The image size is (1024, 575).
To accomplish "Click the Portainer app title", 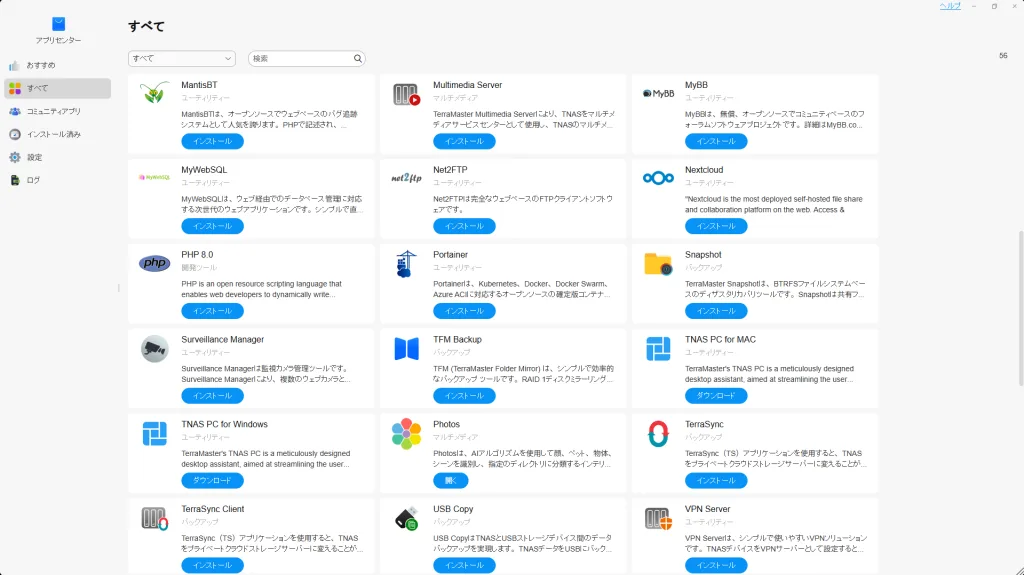I will coord(451,255).
